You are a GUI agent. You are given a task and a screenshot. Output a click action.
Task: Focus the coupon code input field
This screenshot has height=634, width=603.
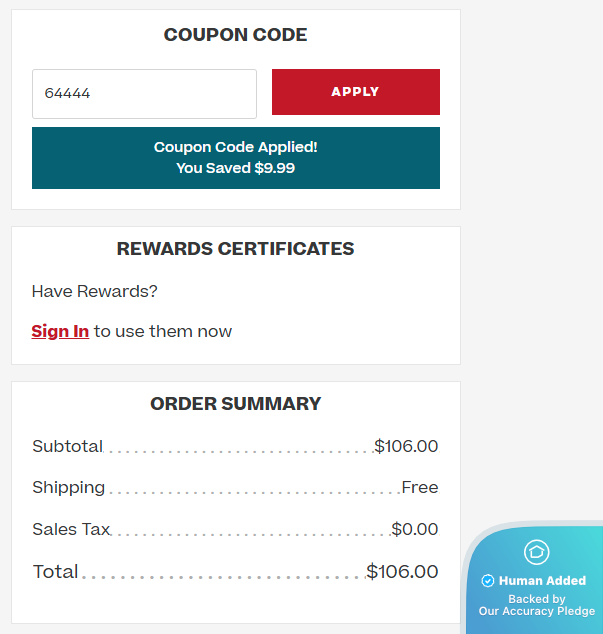coord(144,93)
